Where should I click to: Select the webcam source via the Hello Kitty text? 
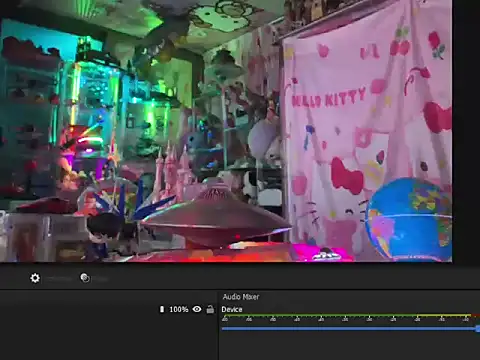point(329,97)
